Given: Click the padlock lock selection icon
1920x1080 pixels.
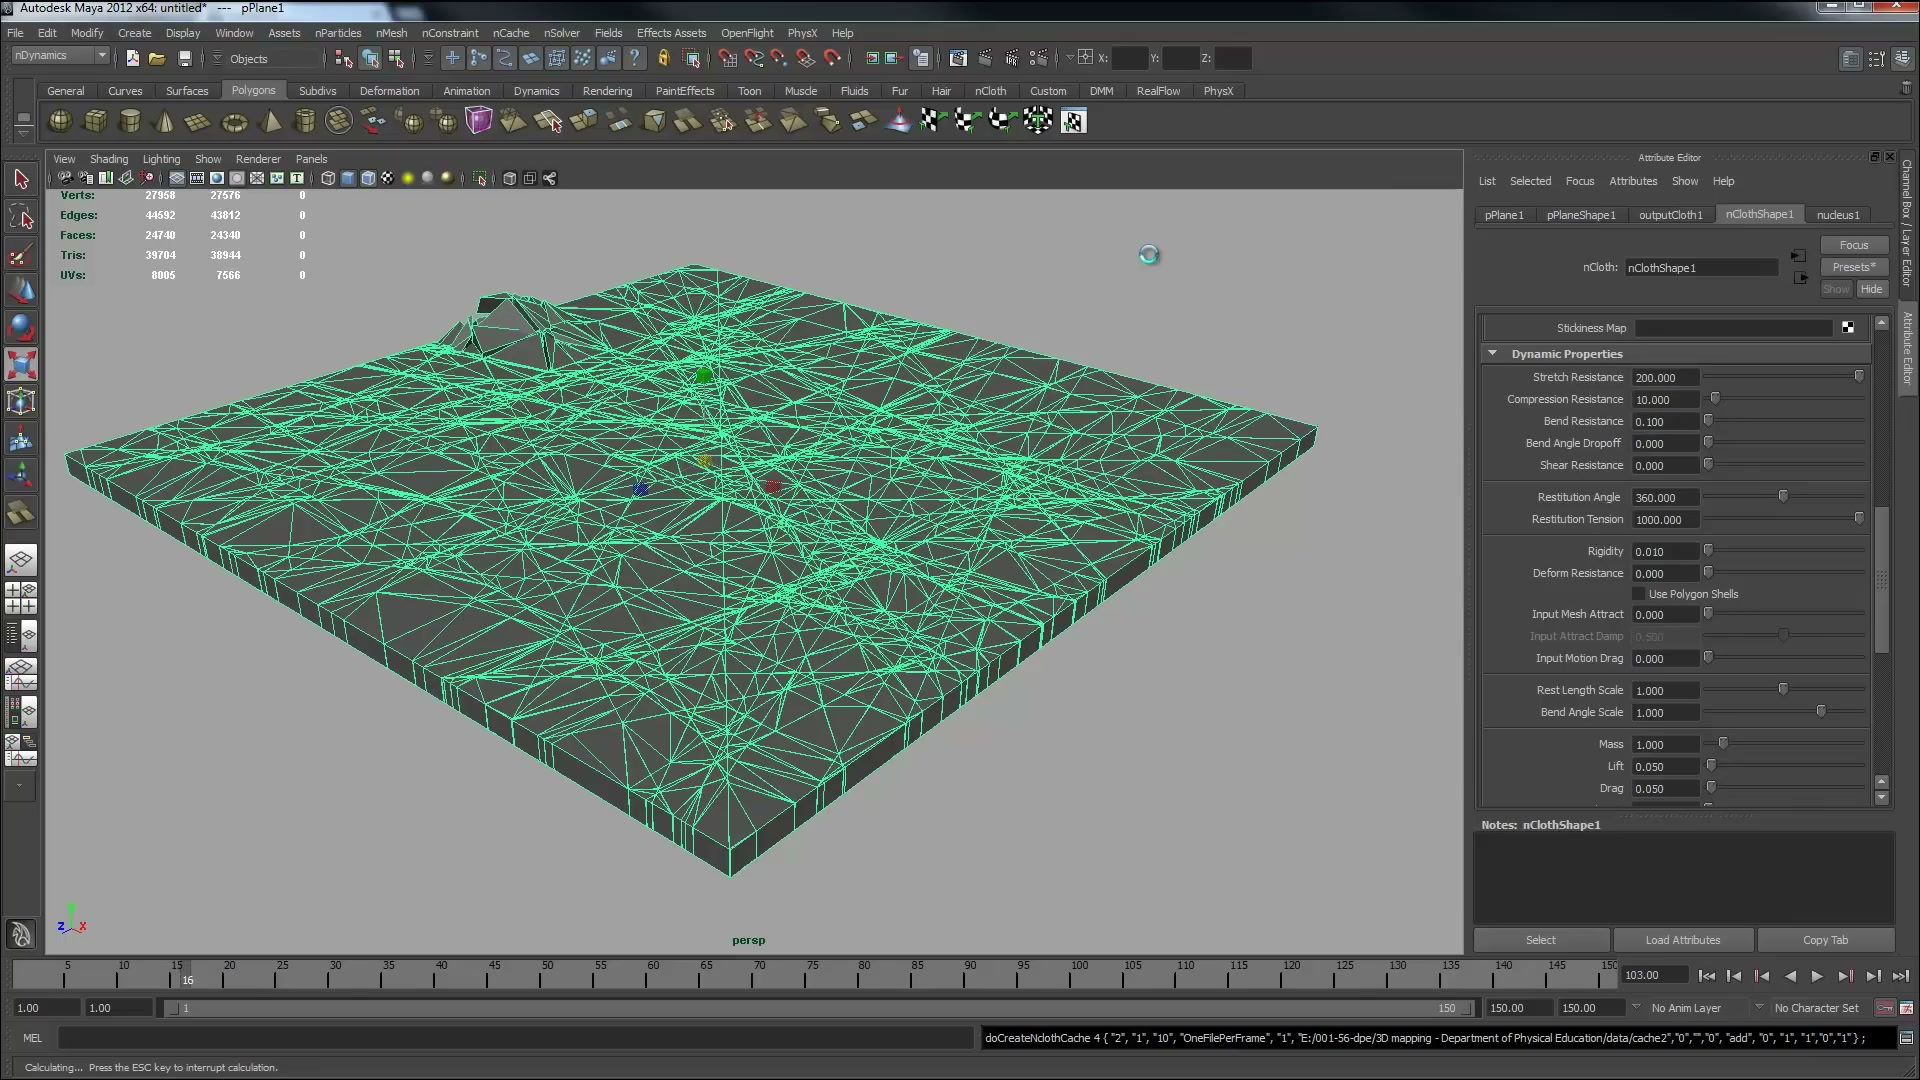Looking at the screenshot, I should (x=663, y=58).
